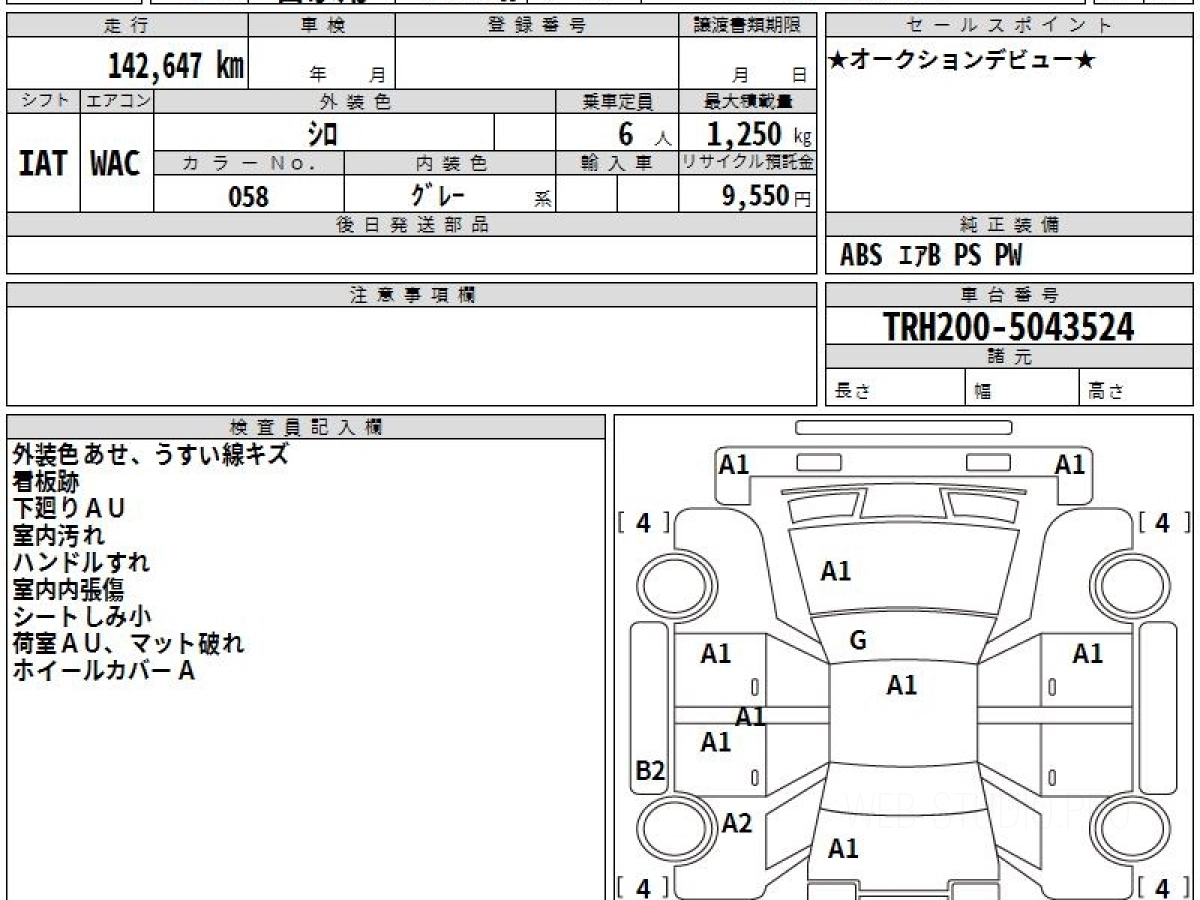This screenshot has width=1200, height=900.
Task: Click the 譲渡書類期限 header
Action: pyautogui.click(x=748, y=26)
